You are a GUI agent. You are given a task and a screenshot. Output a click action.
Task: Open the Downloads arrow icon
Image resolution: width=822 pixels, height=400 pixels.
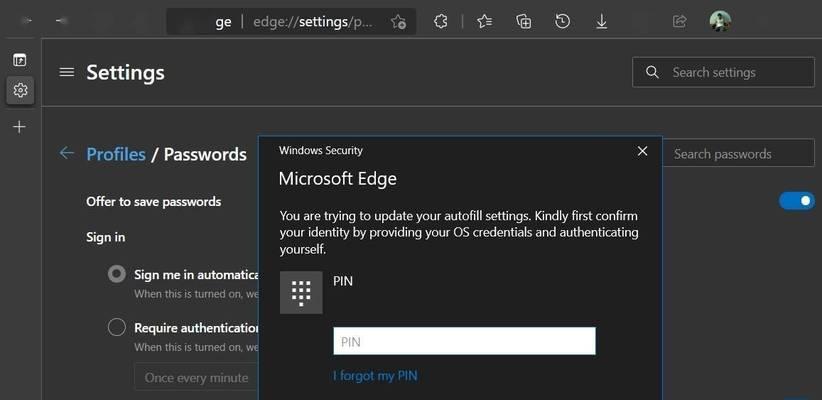(x=602, y=21)
